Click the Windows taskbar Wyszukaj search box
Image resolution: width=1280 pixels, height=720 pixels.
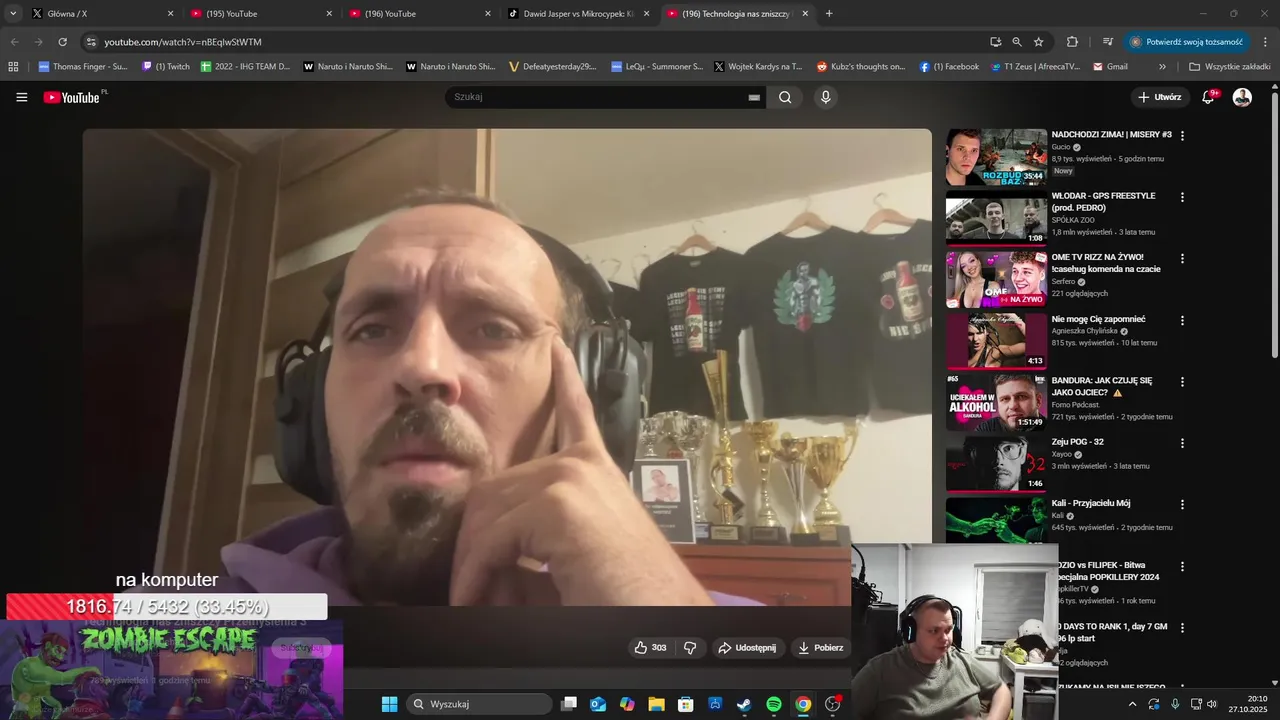[x=480, y=704]
